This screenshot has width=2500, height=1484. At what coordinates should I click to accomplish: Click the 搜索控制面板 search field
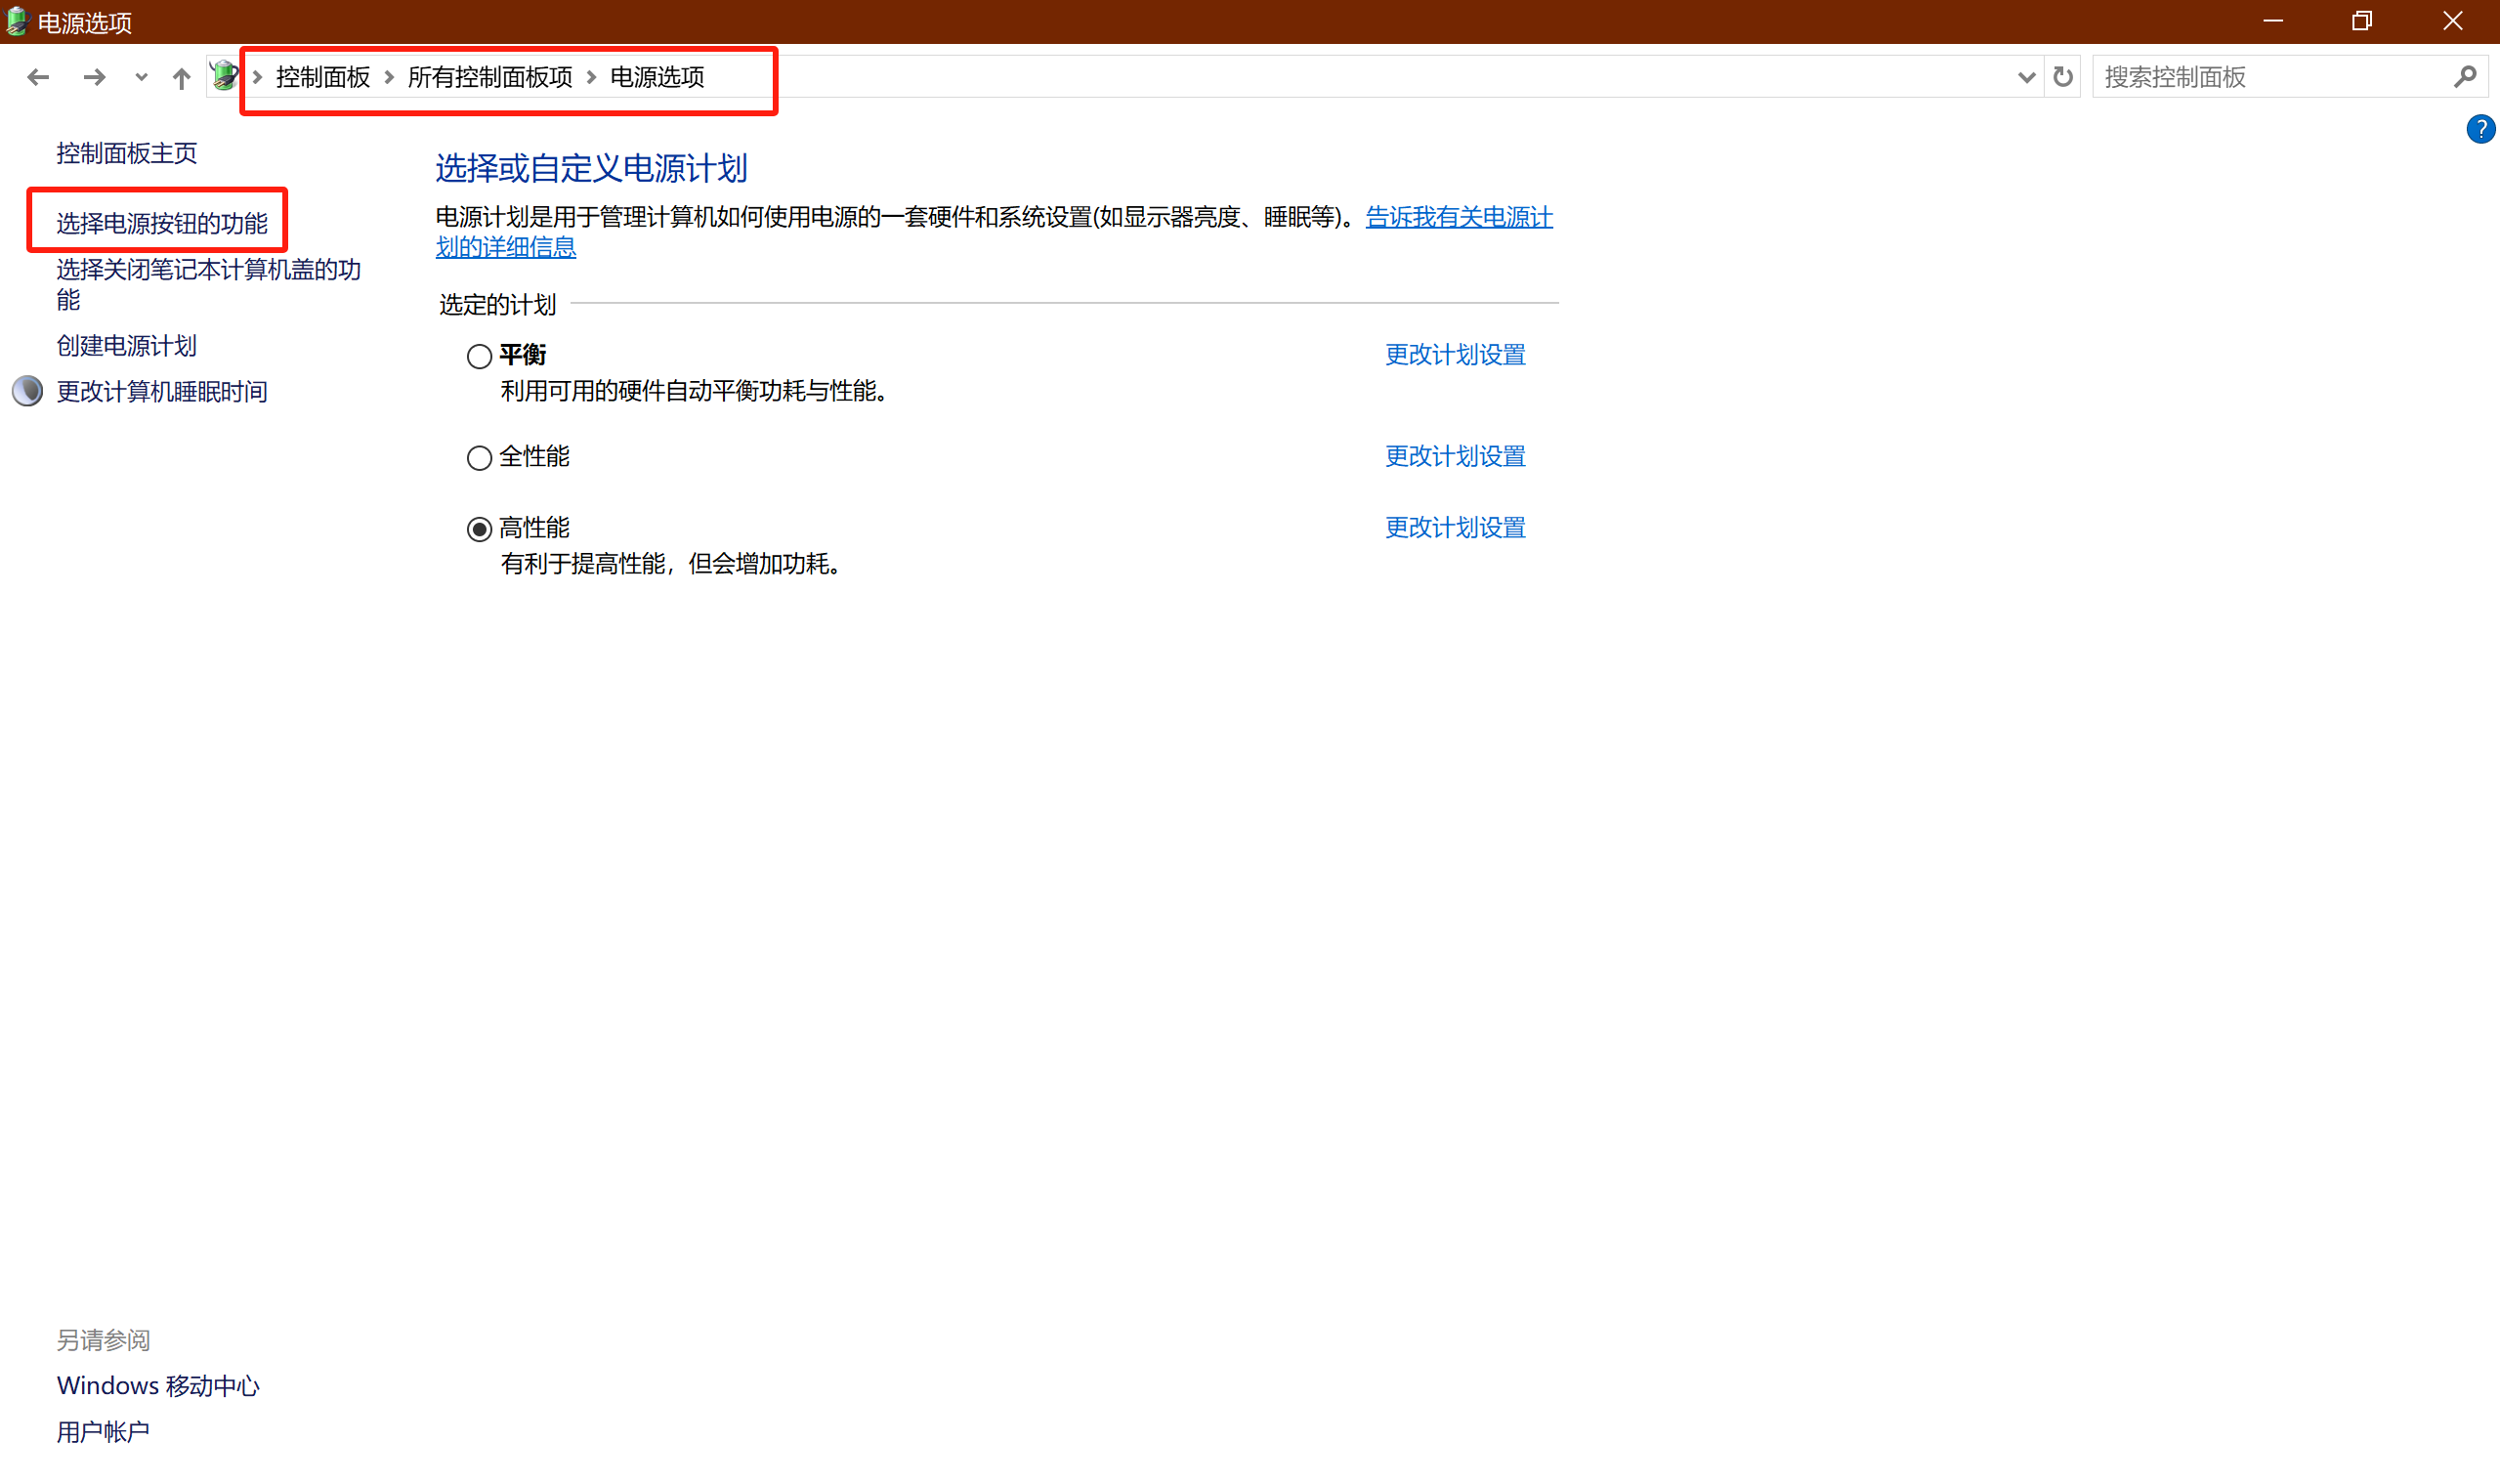tap(2270, 77)
